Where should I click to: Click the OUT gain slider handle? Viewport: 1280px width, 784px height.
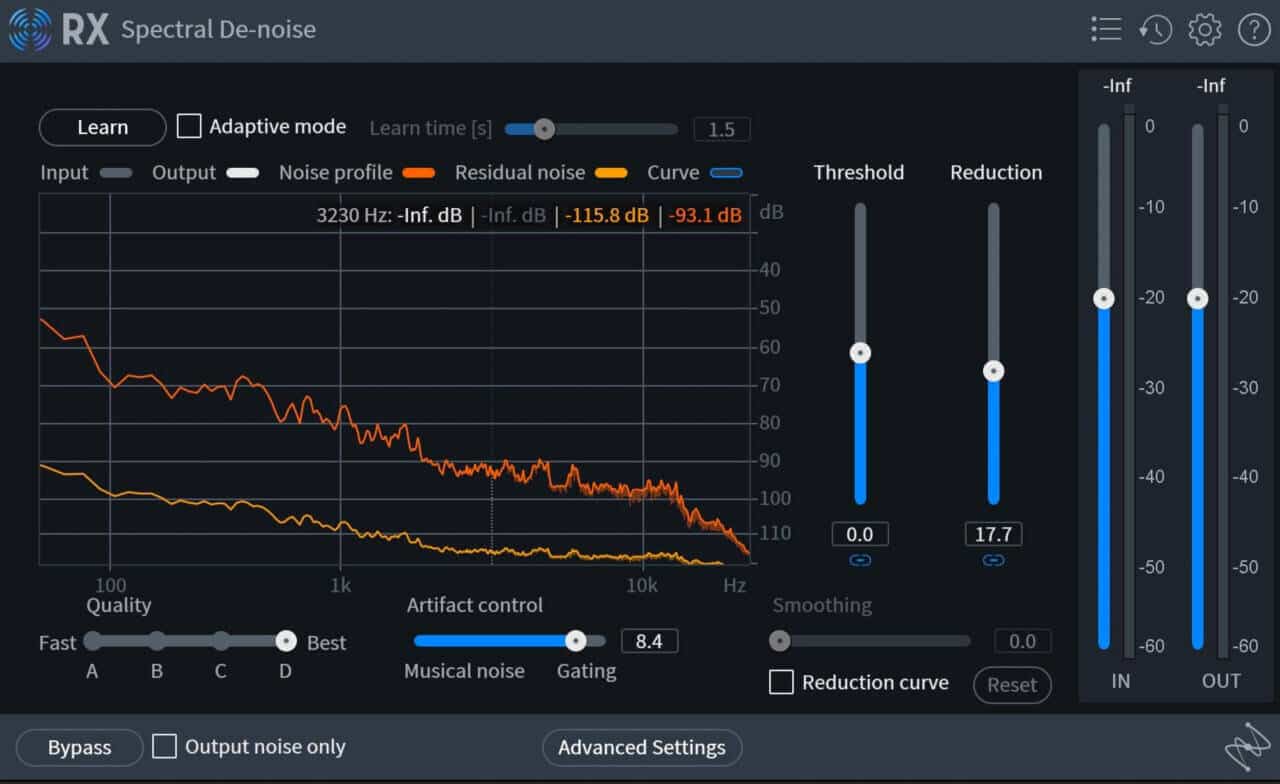(1197, 298)
